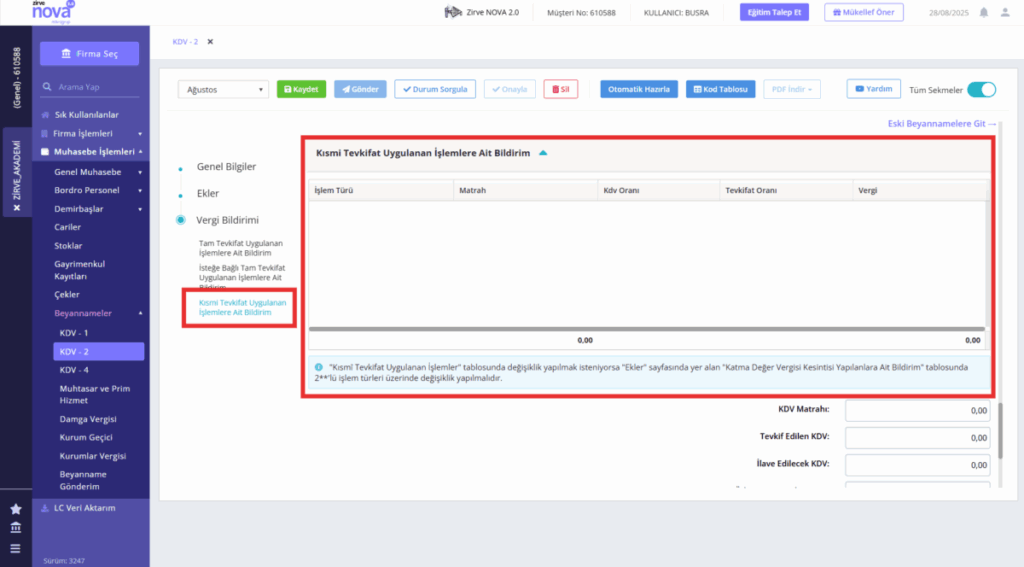The width and height of the screenshot is (1024, 567).
Task: Click the bank building icon in sidebar
Action: 16,528
